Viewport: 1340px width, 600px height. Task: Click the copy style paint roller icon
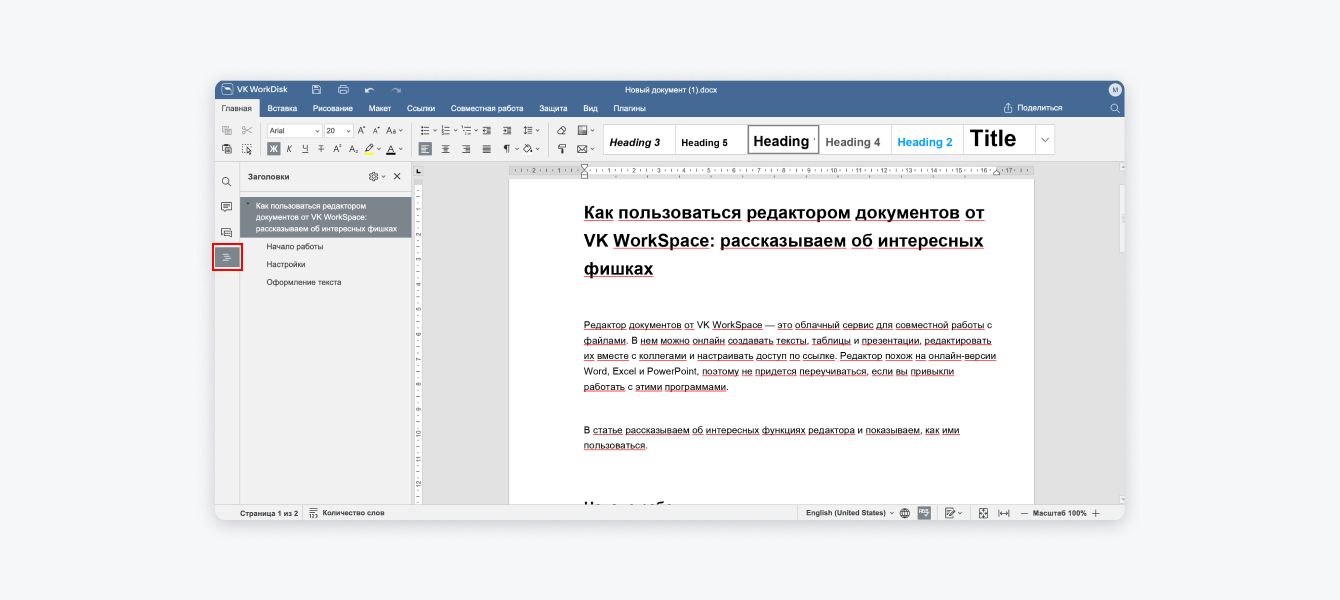561,149
